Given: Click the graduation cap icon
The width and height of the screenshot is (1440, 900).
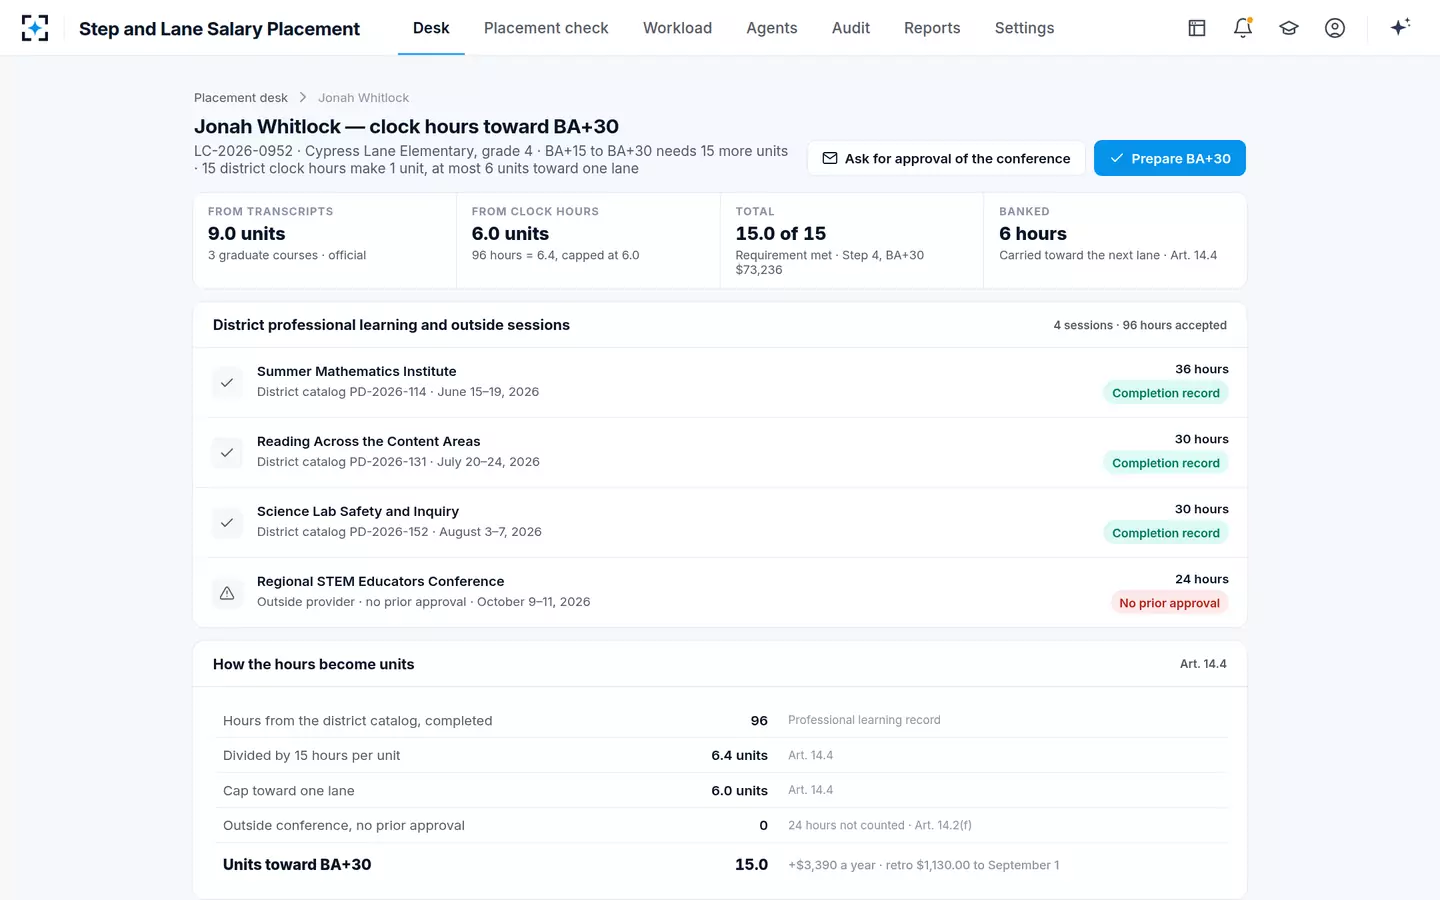Looking at the screenshot, I should coord(1289,28).
